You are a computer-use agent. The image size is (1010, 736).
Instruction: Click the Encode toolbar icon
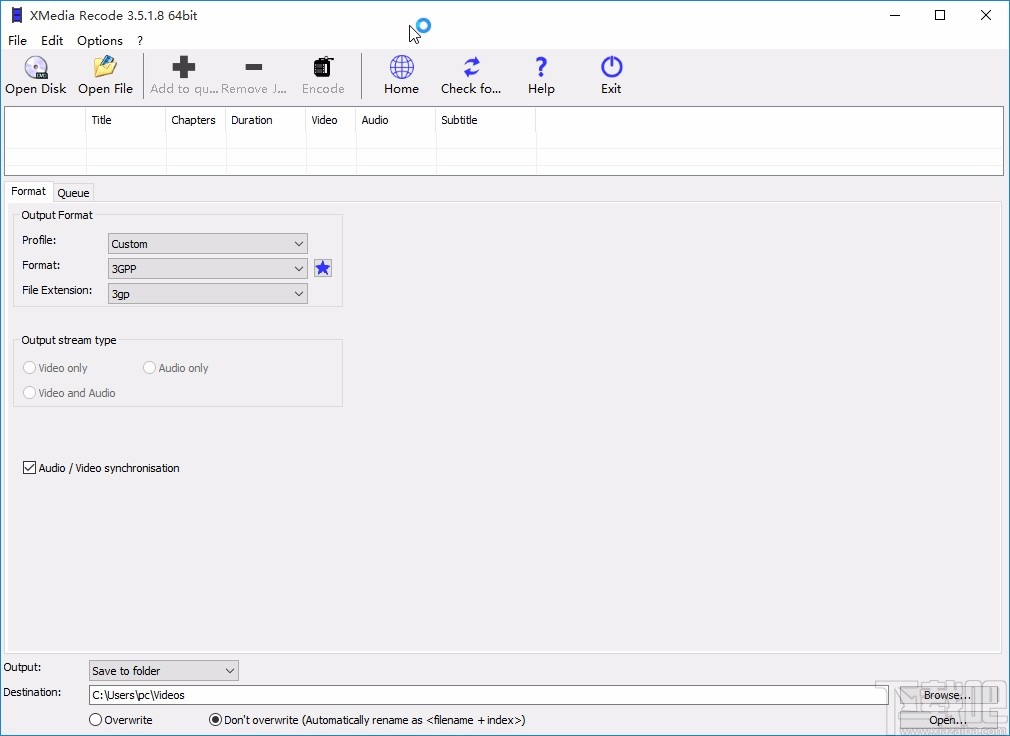point(323,68)
